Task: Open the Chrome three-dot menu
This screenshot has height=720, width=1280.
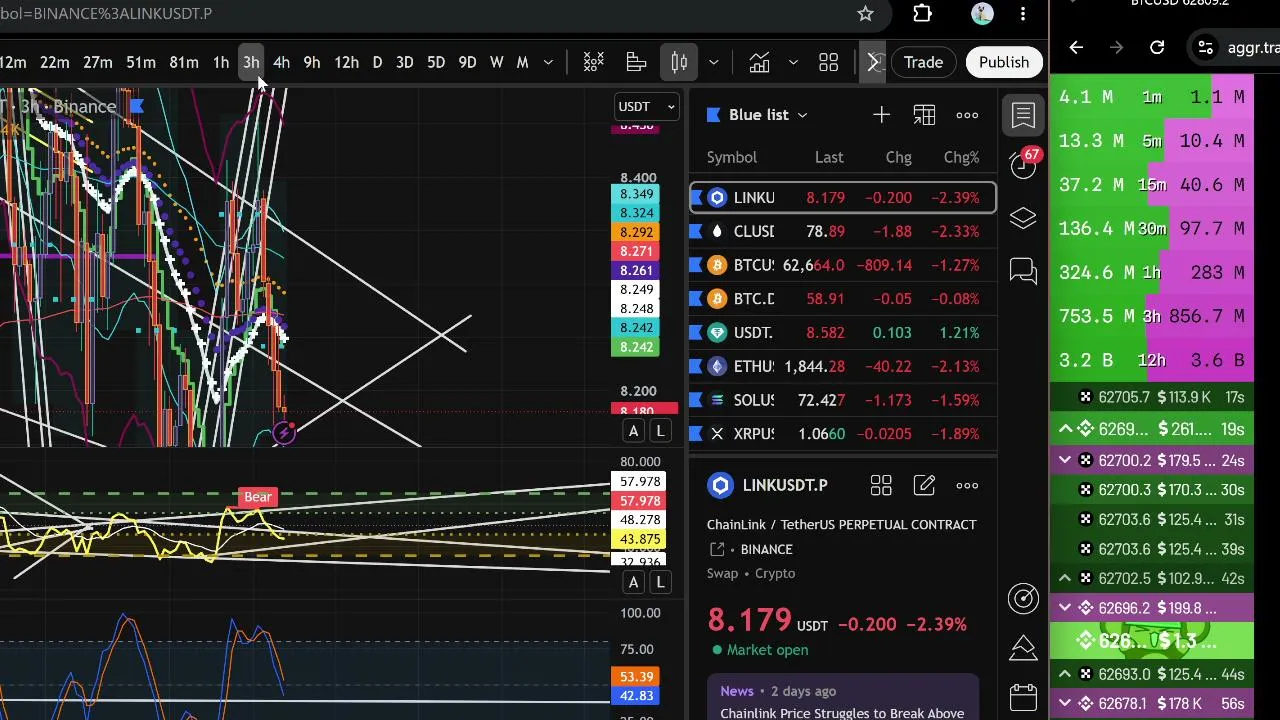Action: (x=1023, y=14)
